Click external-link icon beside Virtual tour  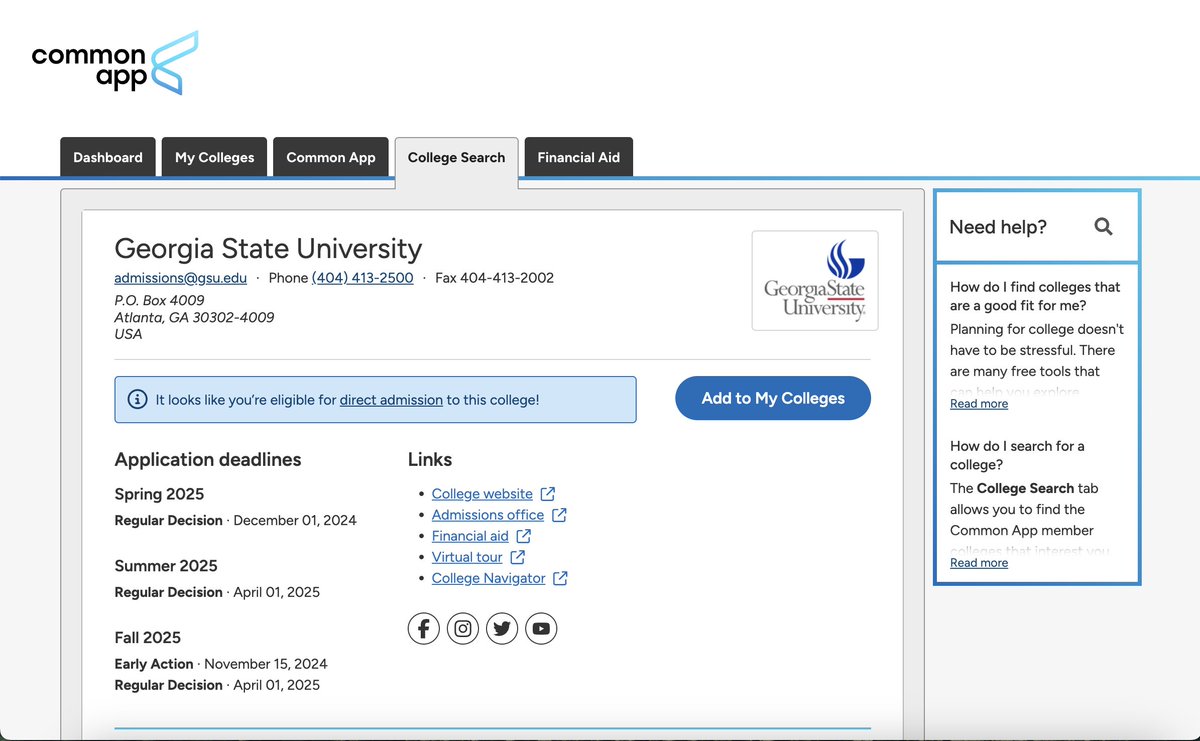tap(518, 557)
